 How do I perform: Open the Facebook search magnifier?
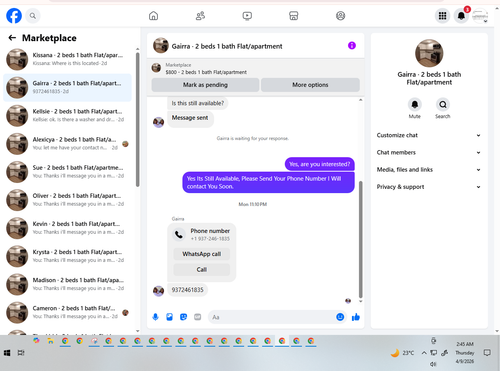click(33, 16)
